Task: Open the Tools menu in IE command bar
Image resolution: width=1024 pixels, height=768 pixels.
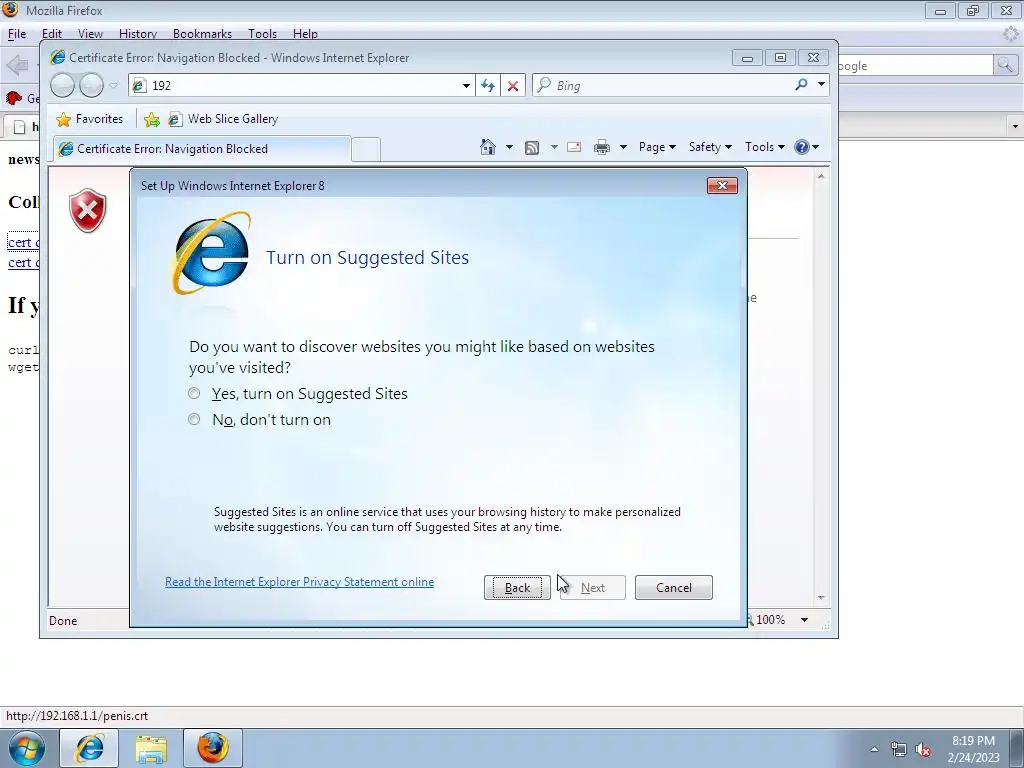Action: (x=765, y=147)
